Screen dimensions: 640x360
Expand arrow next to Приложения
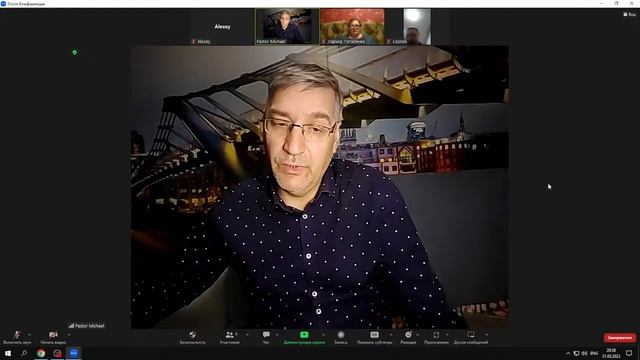pos(447,335)
